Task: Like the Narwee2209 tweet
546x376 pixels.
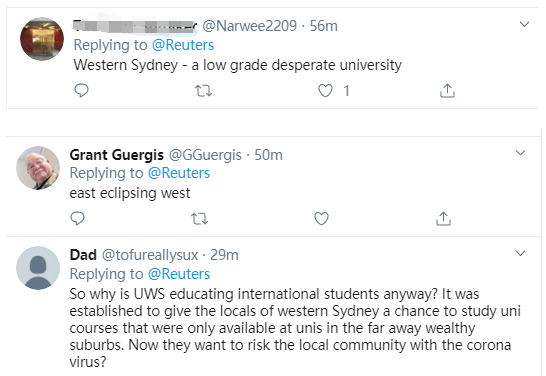Action: [x=325, y=91]
